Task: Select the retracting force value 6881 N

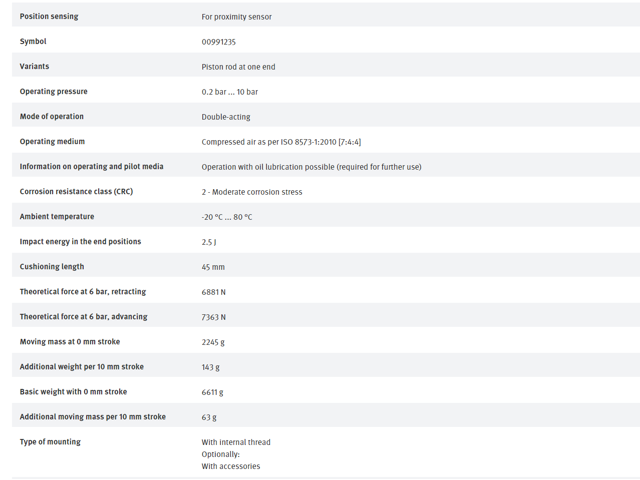Action: tap(213, 292)
